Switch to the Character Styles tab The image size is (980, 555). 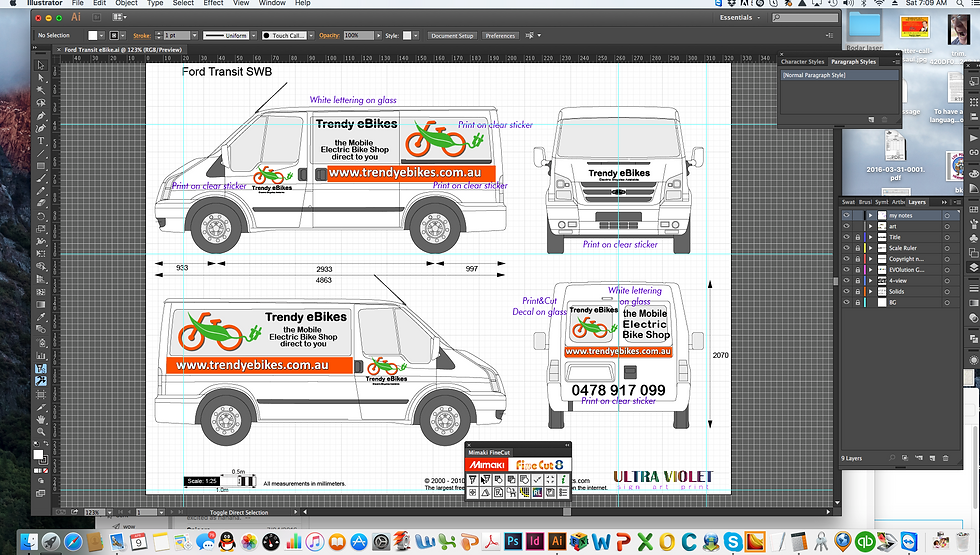(x=802, y=62)
